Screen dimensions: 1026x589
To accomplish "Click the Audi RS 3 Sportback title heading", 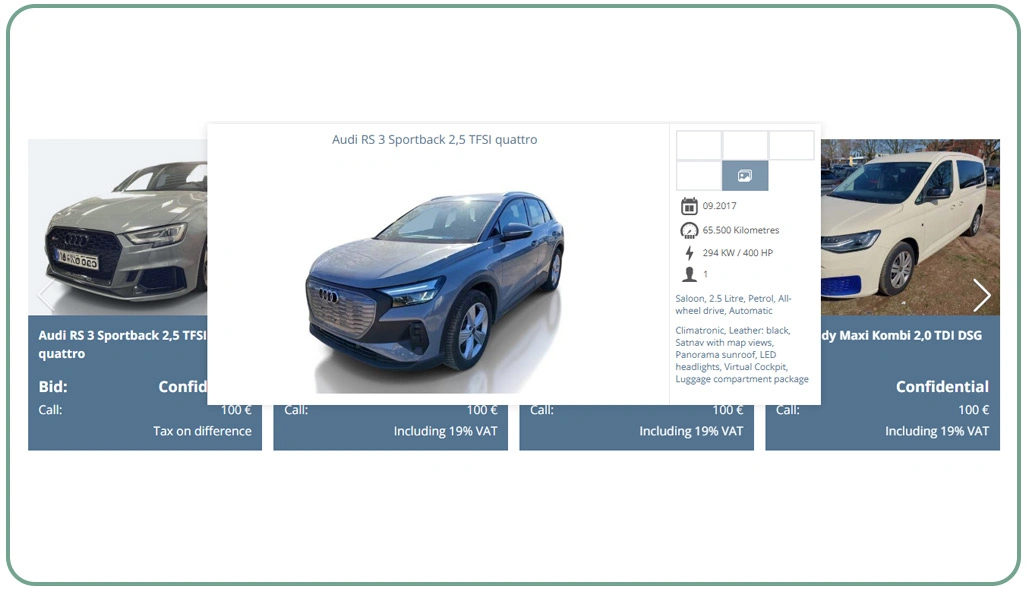I will pos(434,140).
